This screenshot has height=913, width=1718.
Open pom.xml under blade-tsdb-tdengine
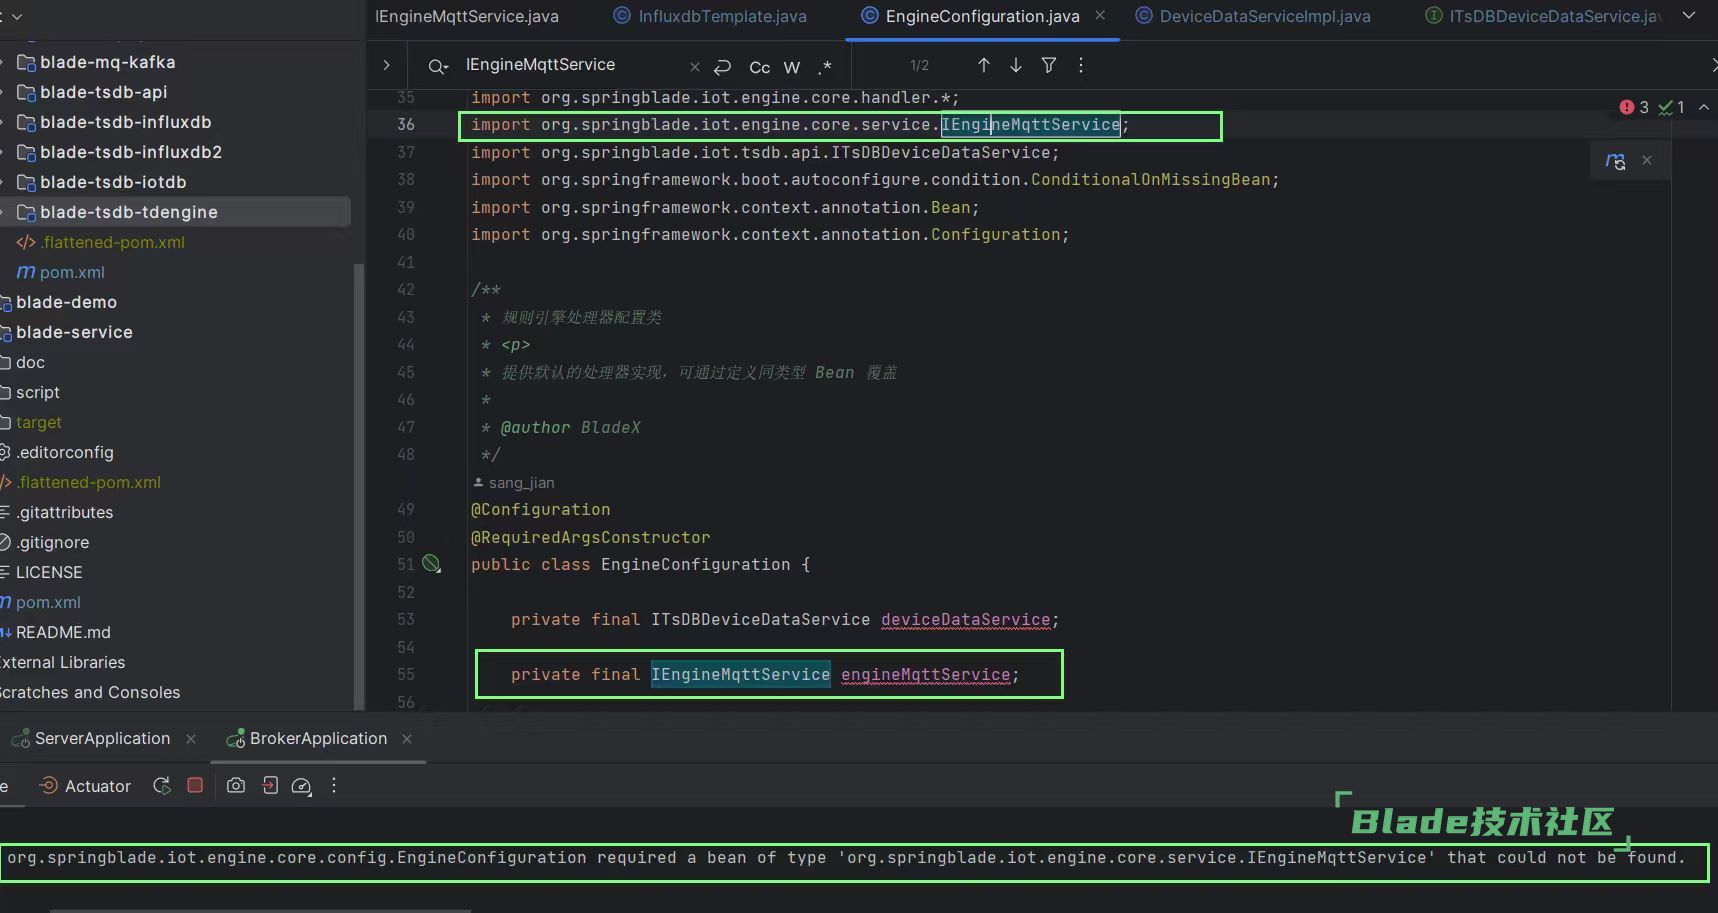click(x=71, y=272)
